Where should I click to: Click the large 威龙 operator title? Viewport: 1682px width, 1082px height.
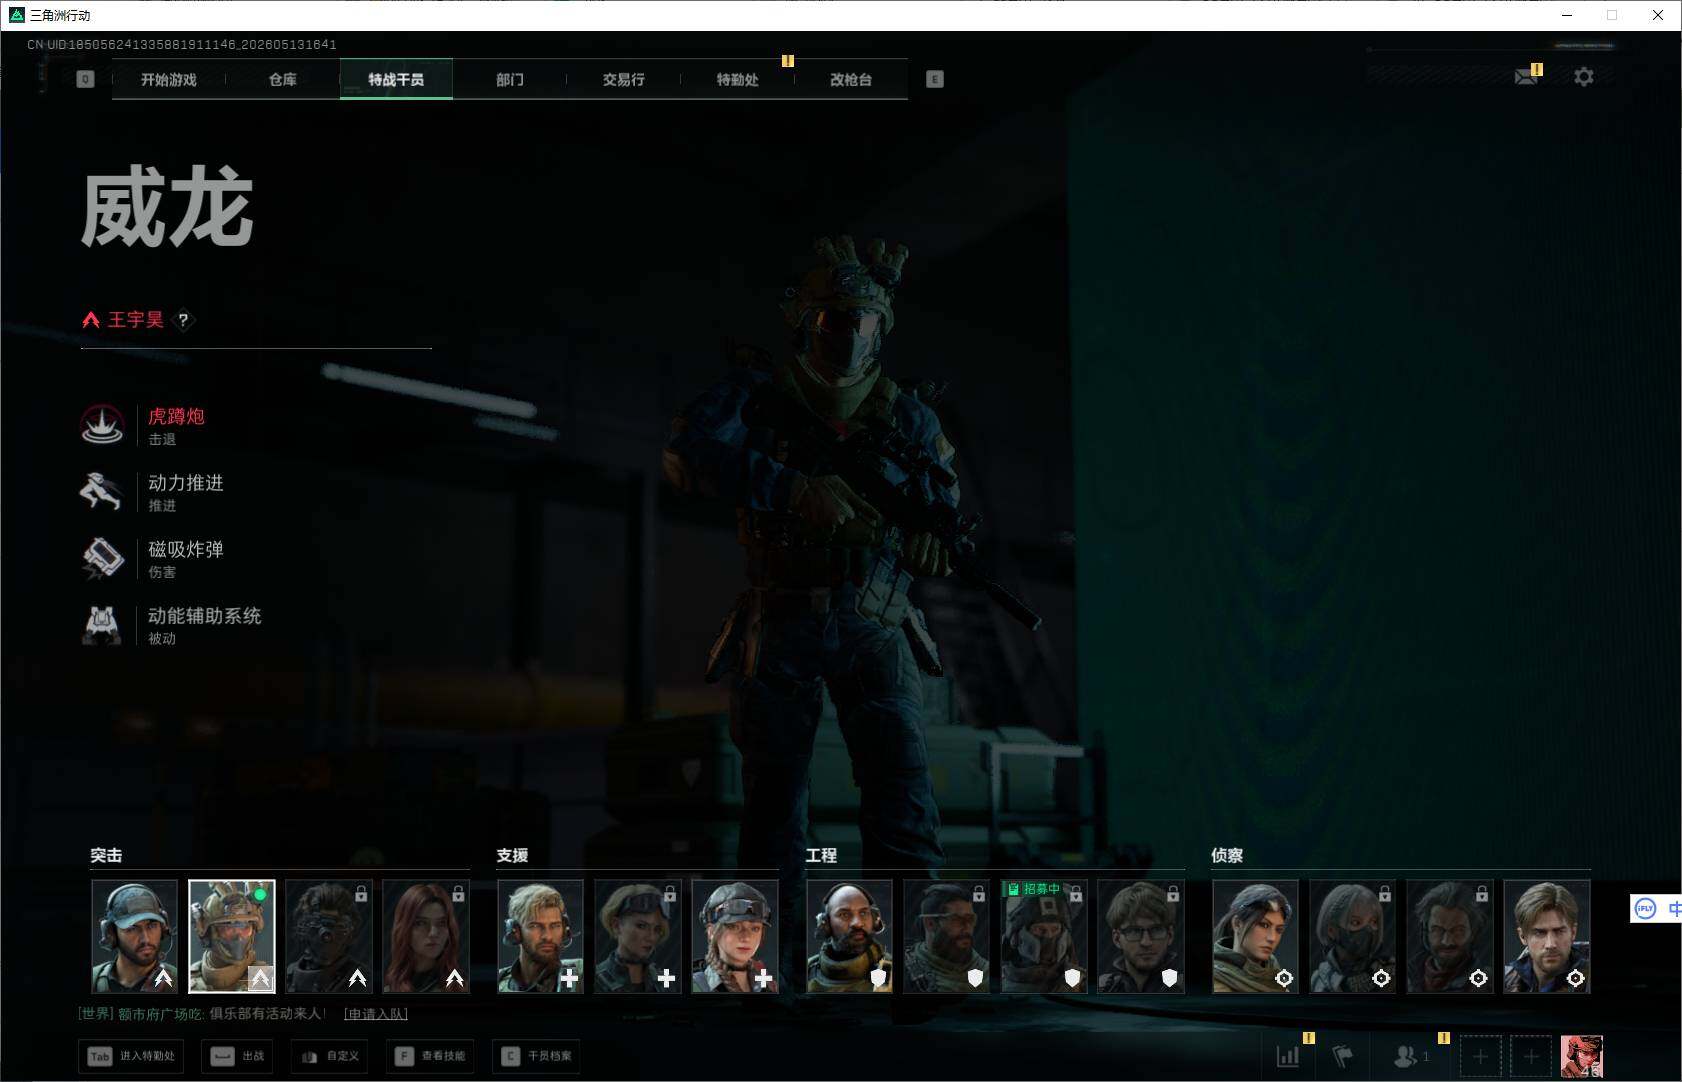pos(167,207)
